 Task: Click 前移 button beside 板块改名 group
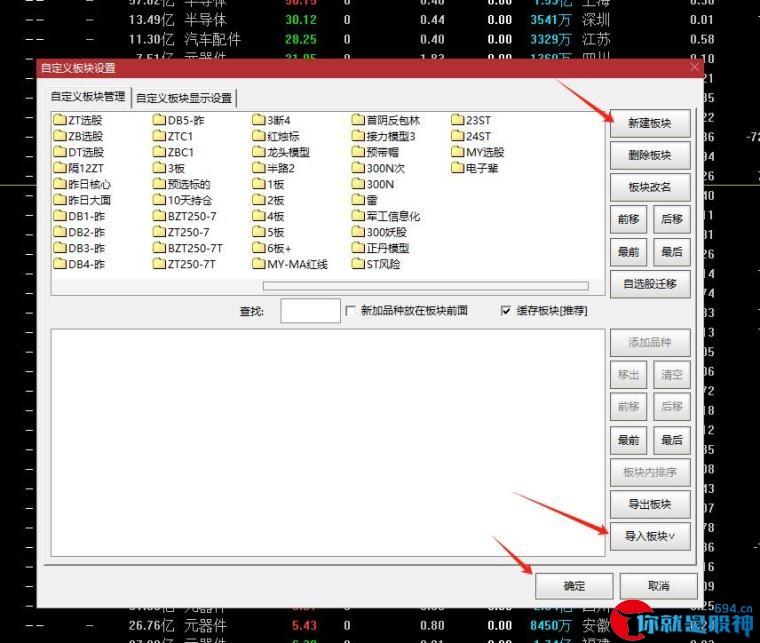coord(629,220)
